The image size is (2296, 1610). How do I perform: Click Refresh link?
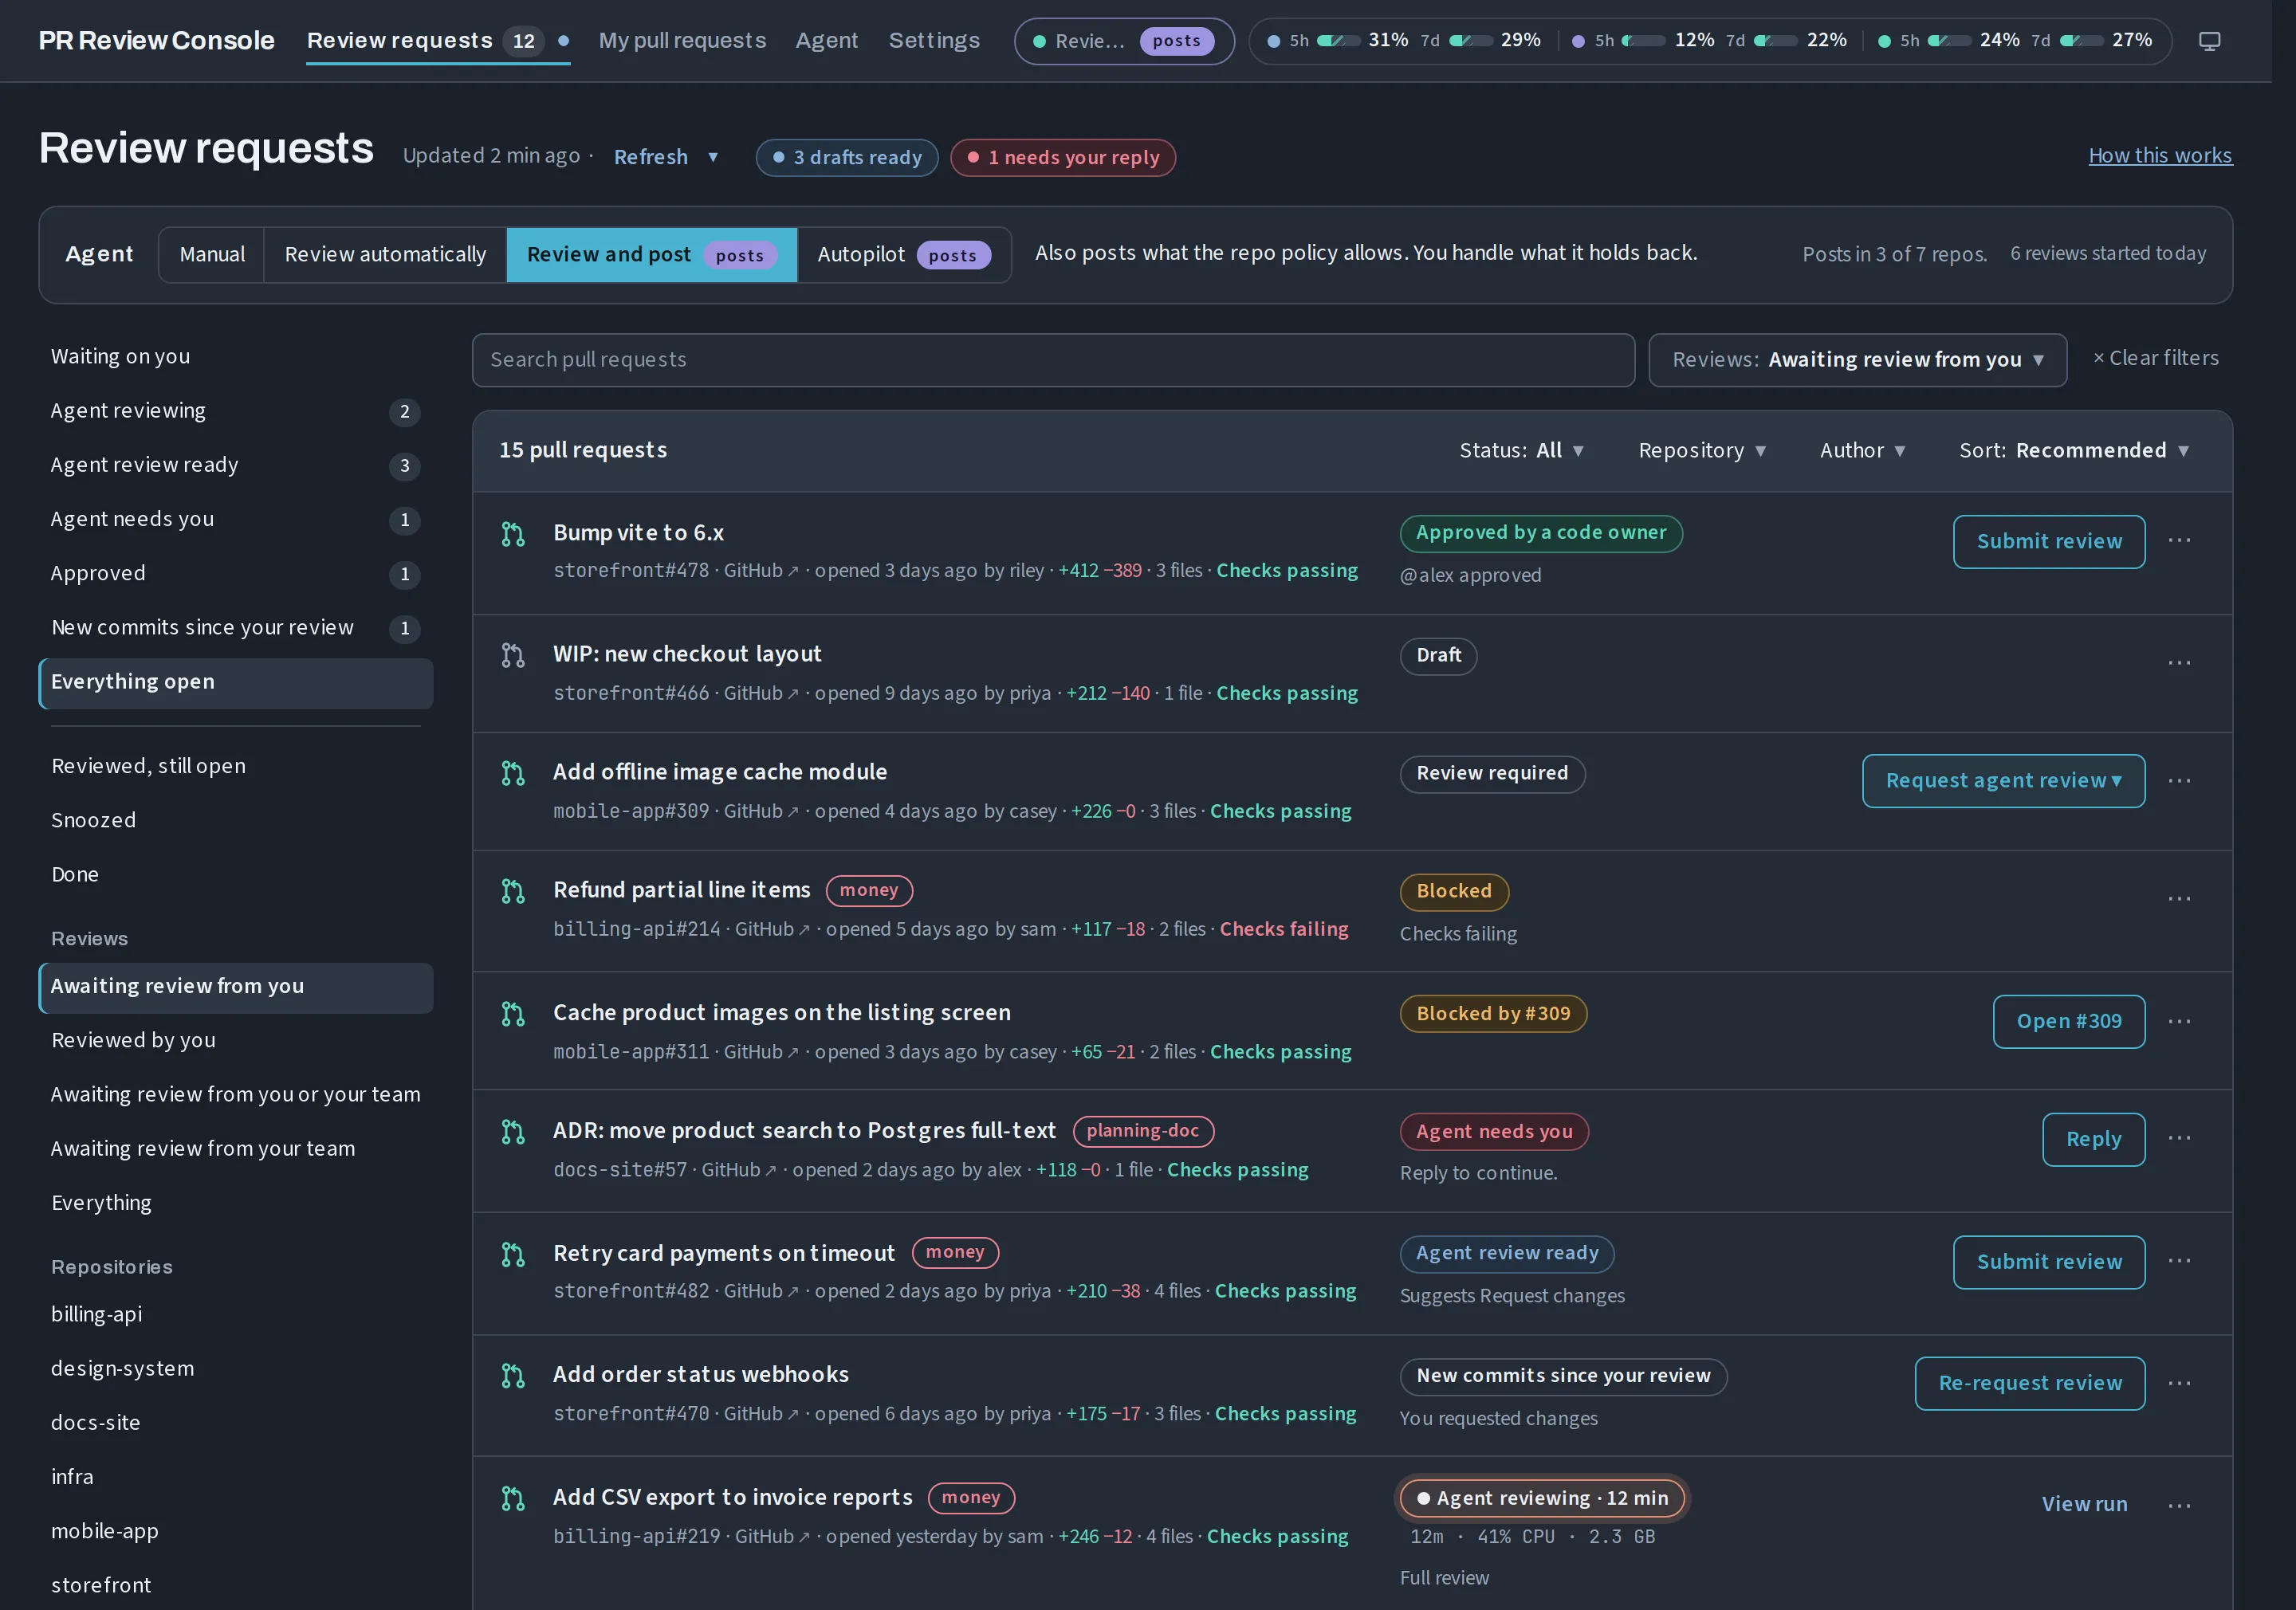tap(651, 157)
